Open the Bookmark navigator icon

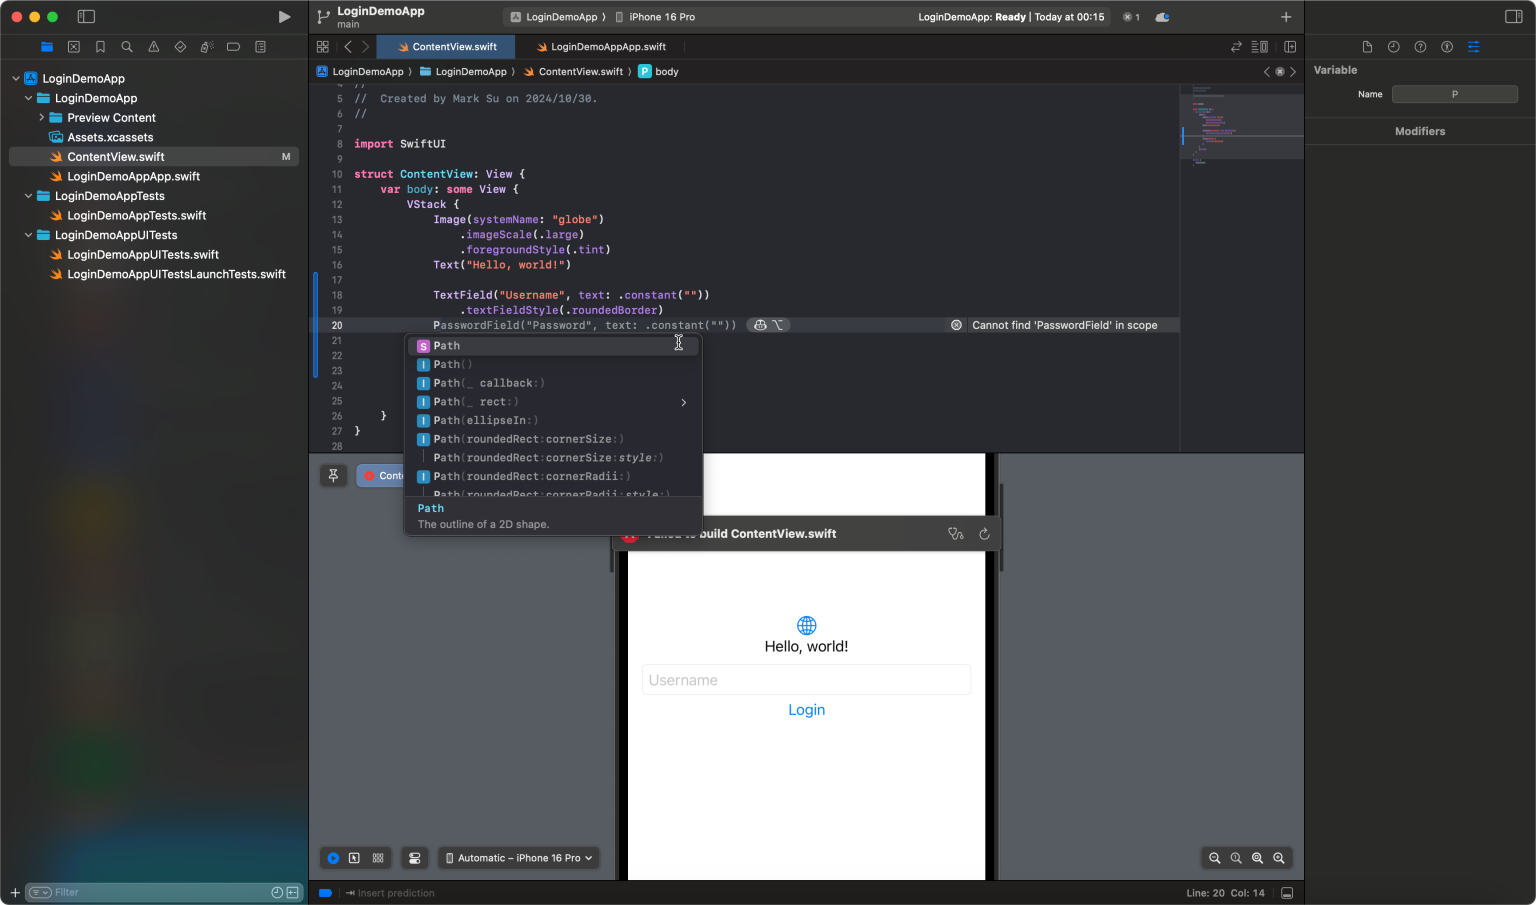(100, 47)
